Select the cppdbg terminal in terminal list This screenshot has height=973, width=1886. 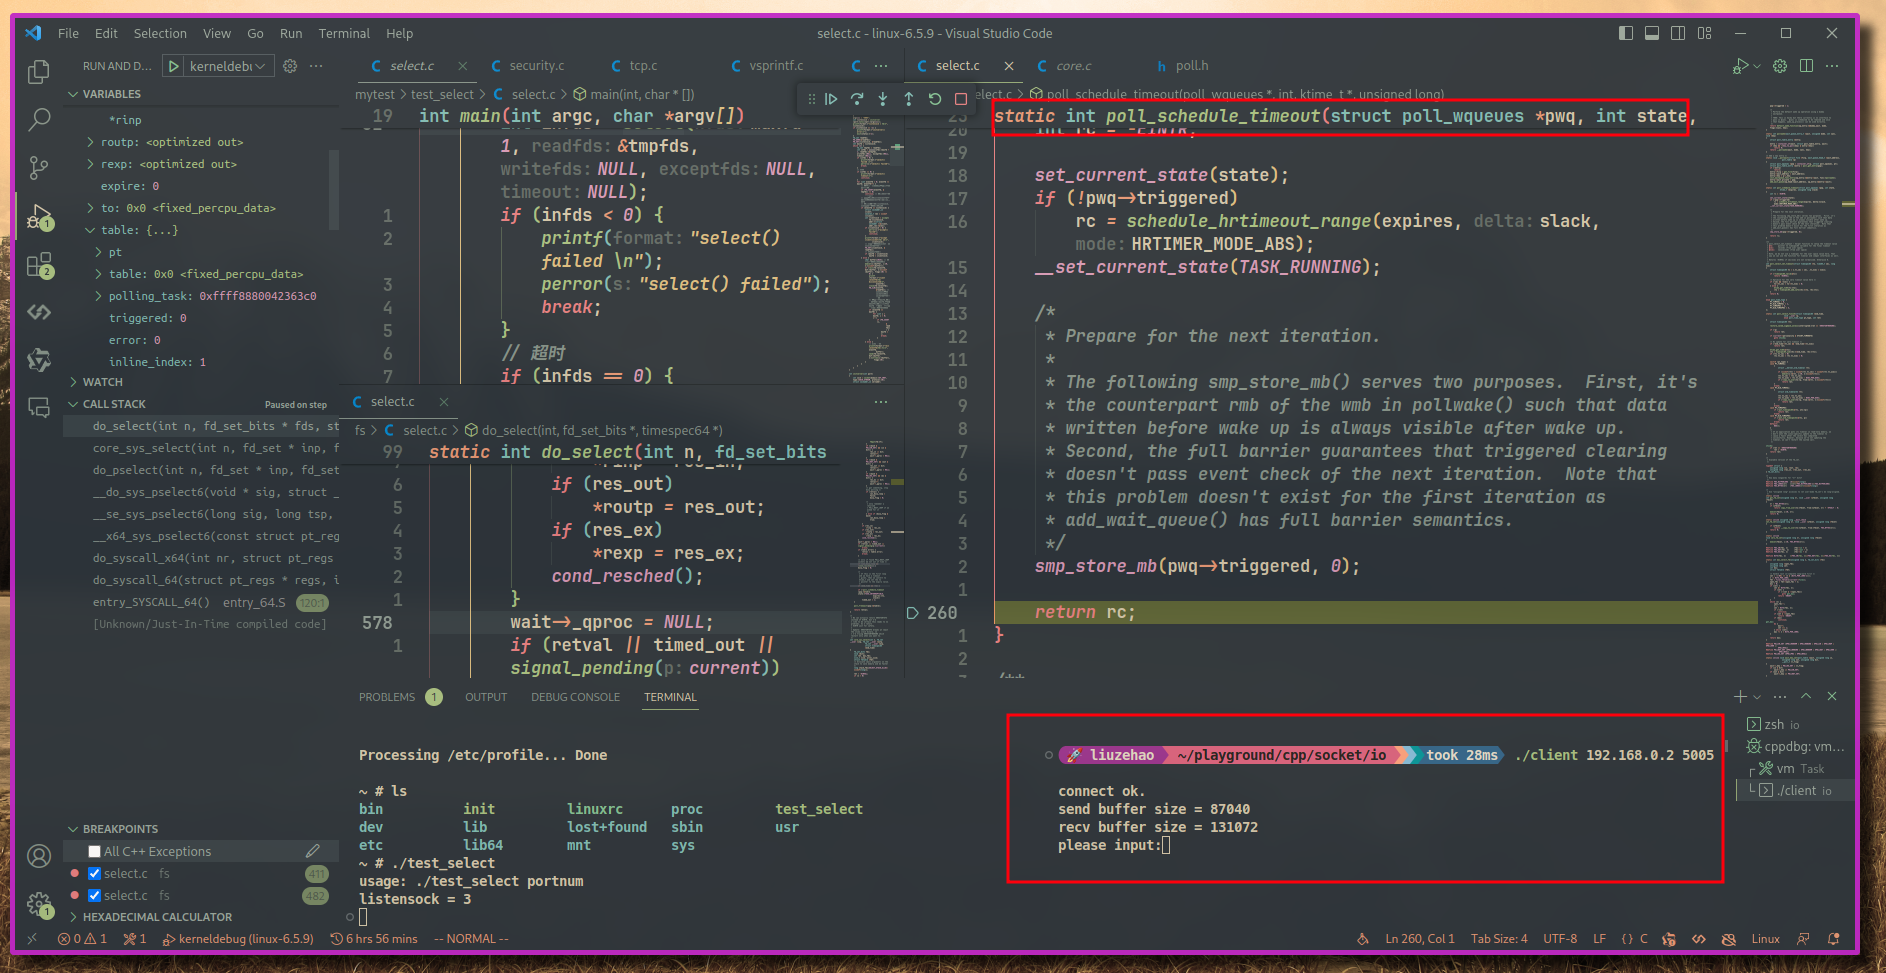[x=1795, y=747]
